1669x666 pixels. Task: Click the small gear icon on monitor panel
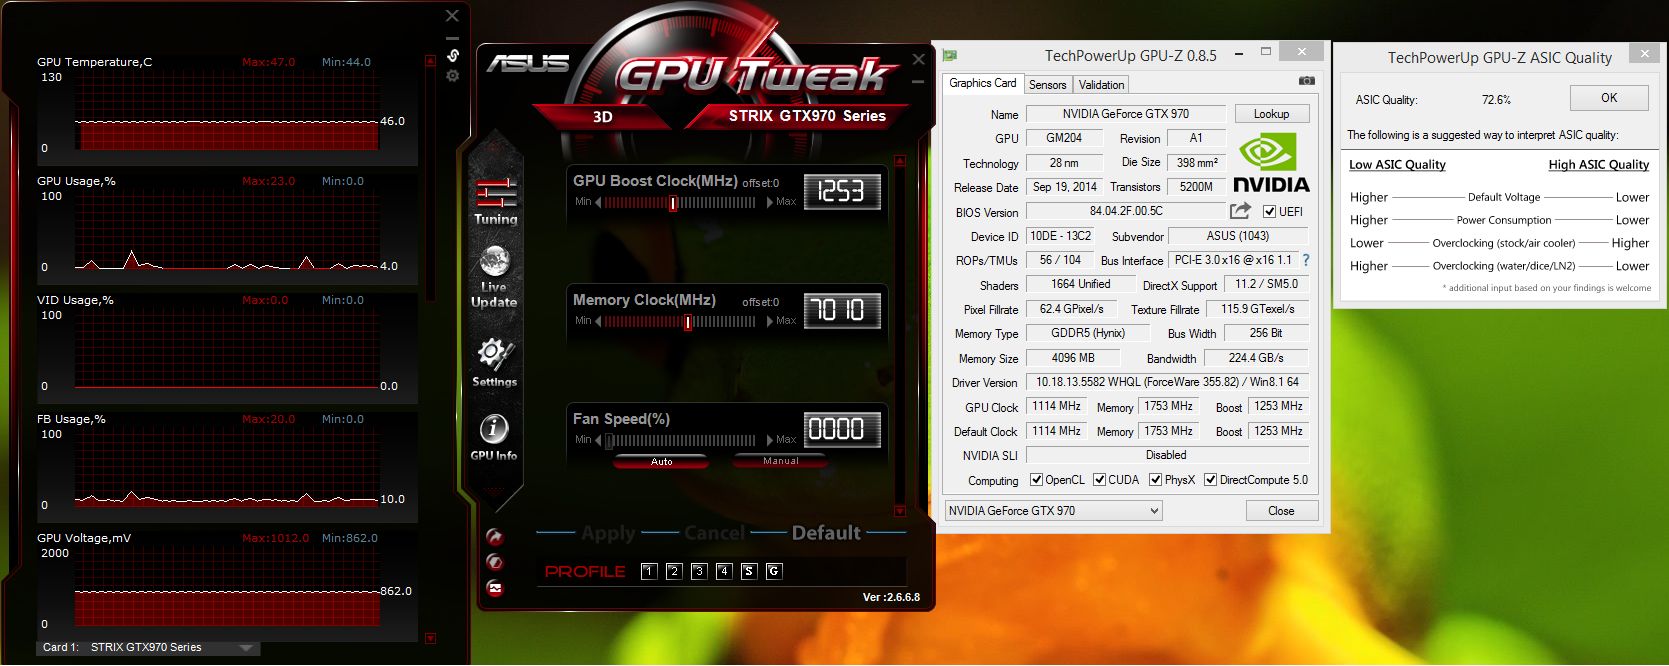click(453, 75)
